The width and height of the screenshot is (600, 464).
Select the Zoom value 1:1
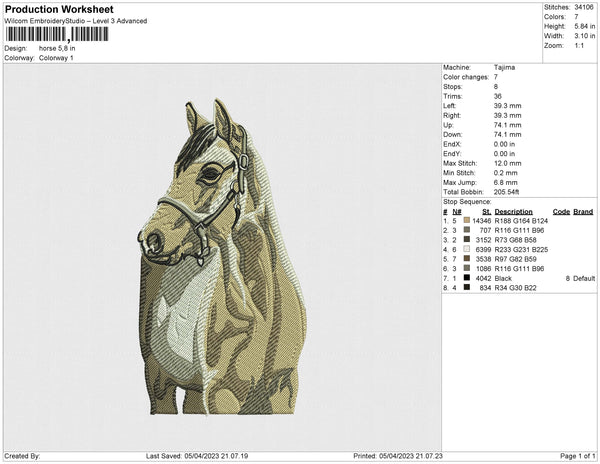tap(579, 46)
